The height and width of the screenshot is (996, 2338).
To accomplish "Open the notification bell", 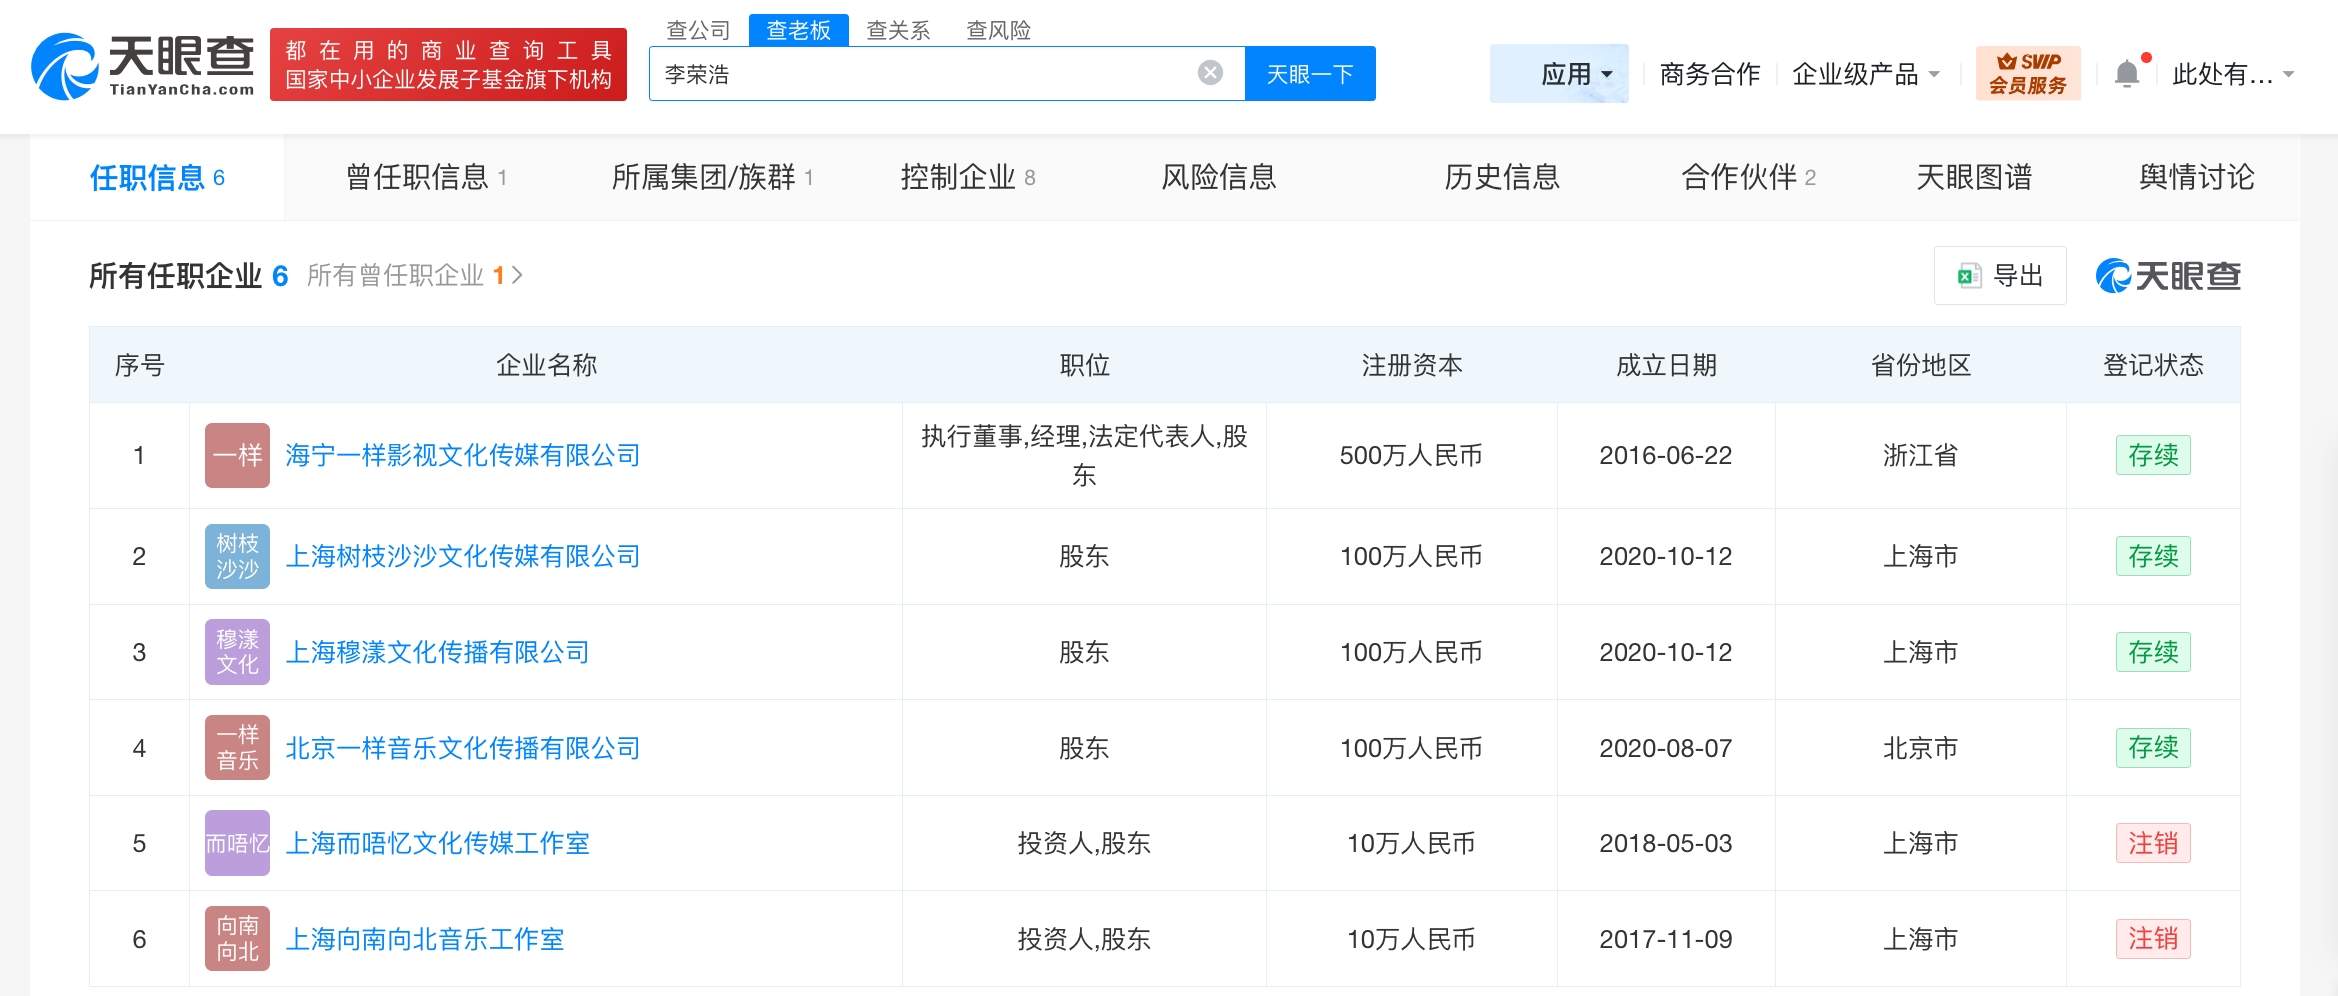I will 2127,74.
